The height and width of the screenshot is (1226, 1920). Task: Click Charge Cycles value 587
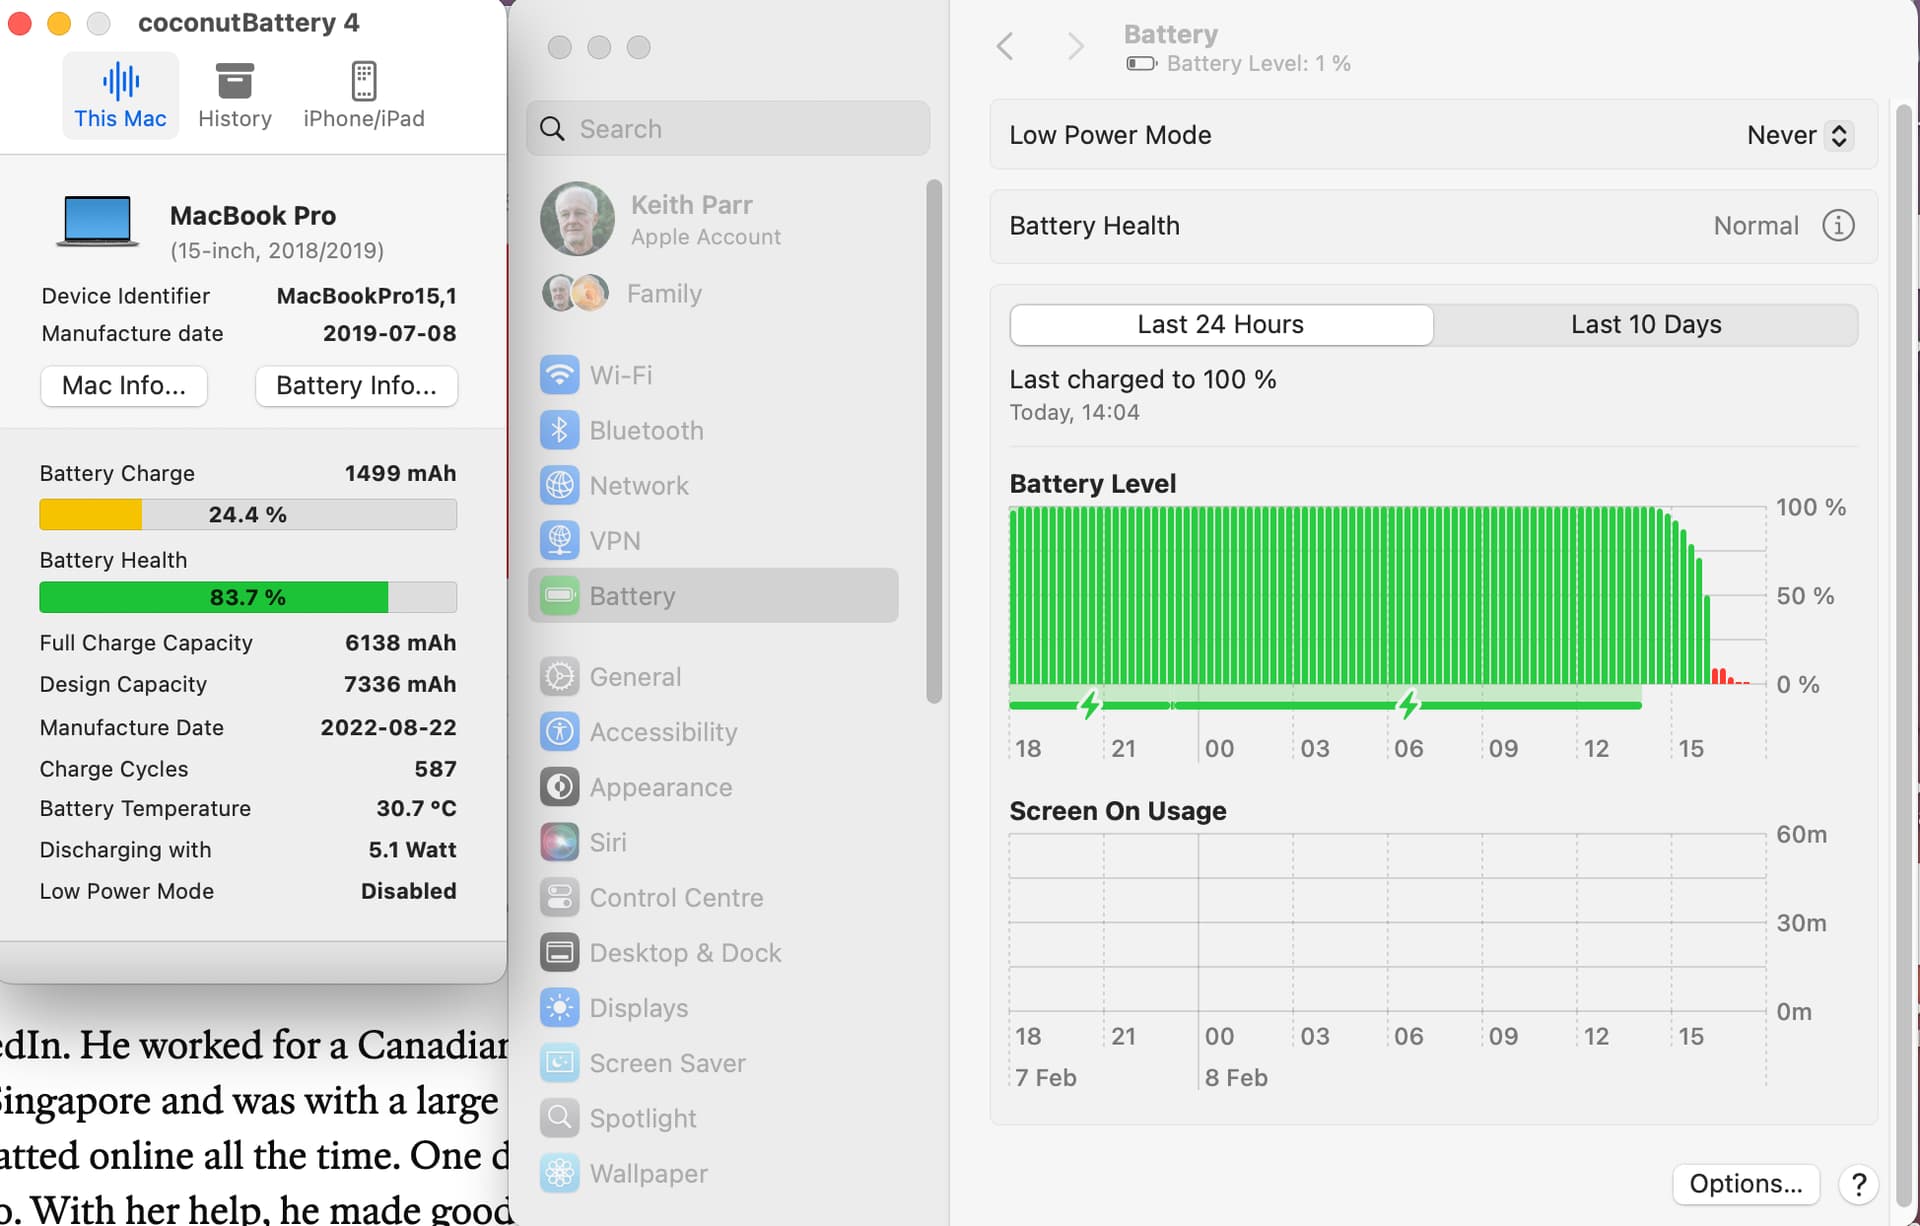(435, 769)
